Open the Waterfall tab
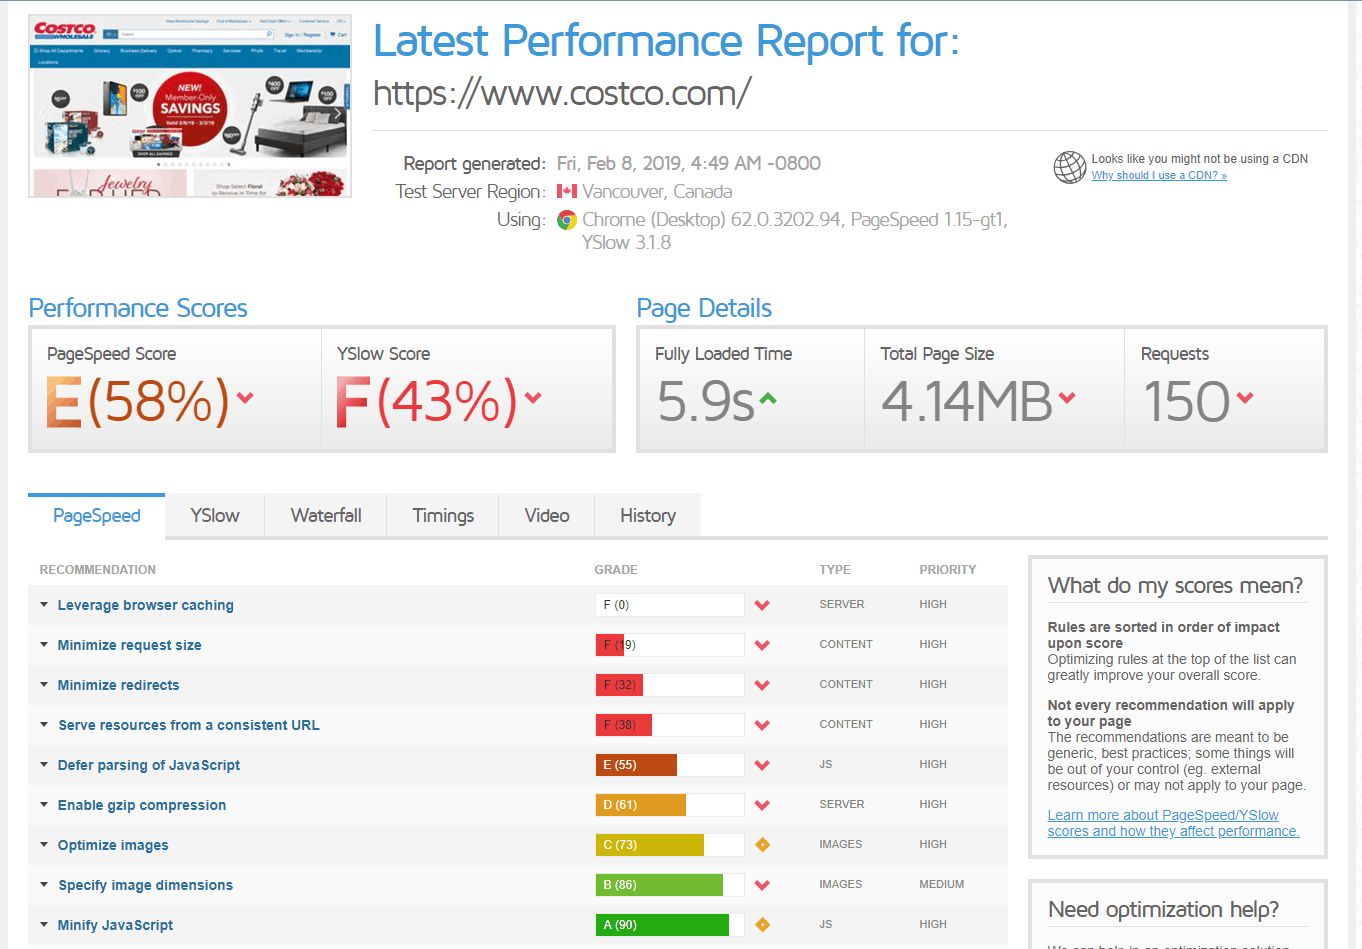1362x949 pixels. tap(326, 516)
